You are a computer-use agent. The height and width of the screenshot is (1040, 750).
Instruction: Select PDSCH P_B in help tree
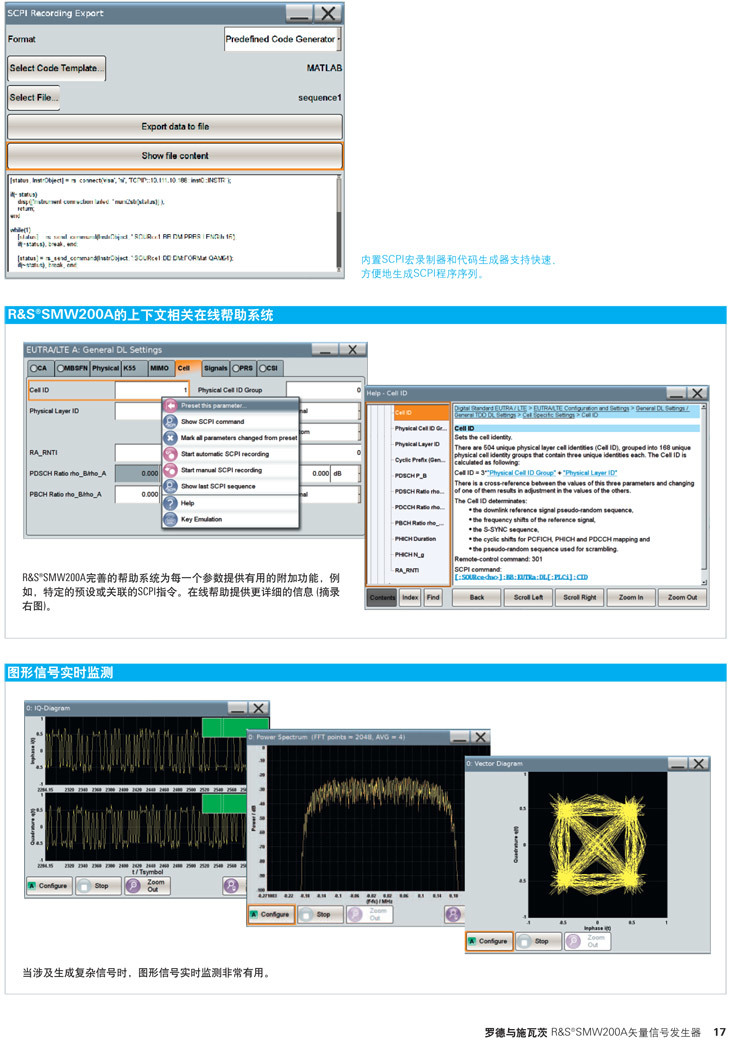pyautogui.click(x=411, y=476)
